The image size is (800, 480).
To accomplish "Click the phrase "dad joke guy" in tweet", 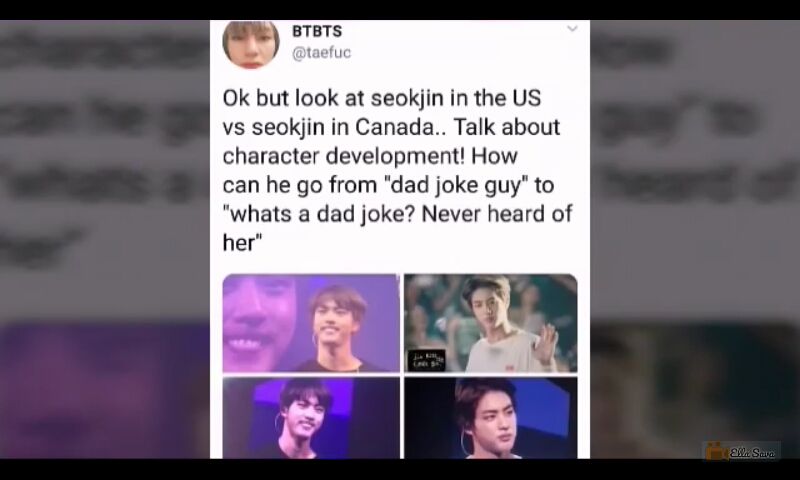I will pyautogui.click(x=456, y=186).
